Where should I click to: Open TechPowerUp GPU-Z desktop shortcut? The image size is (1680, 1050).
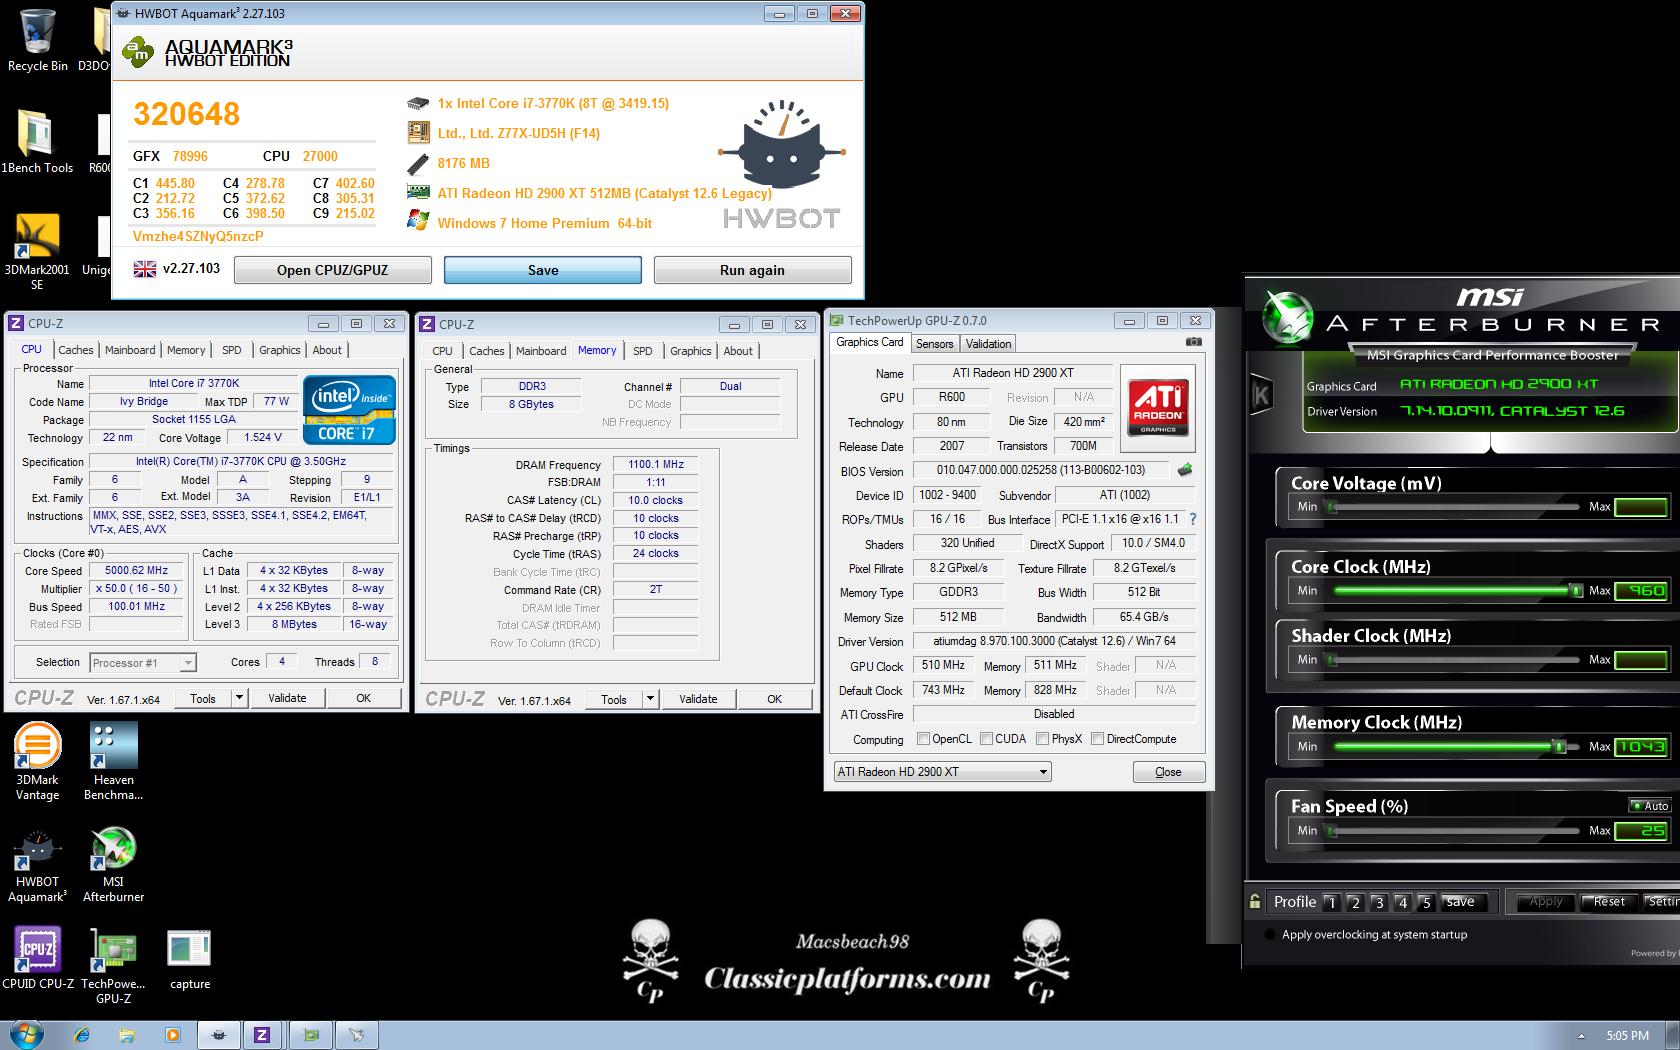(x=113, y=966)
